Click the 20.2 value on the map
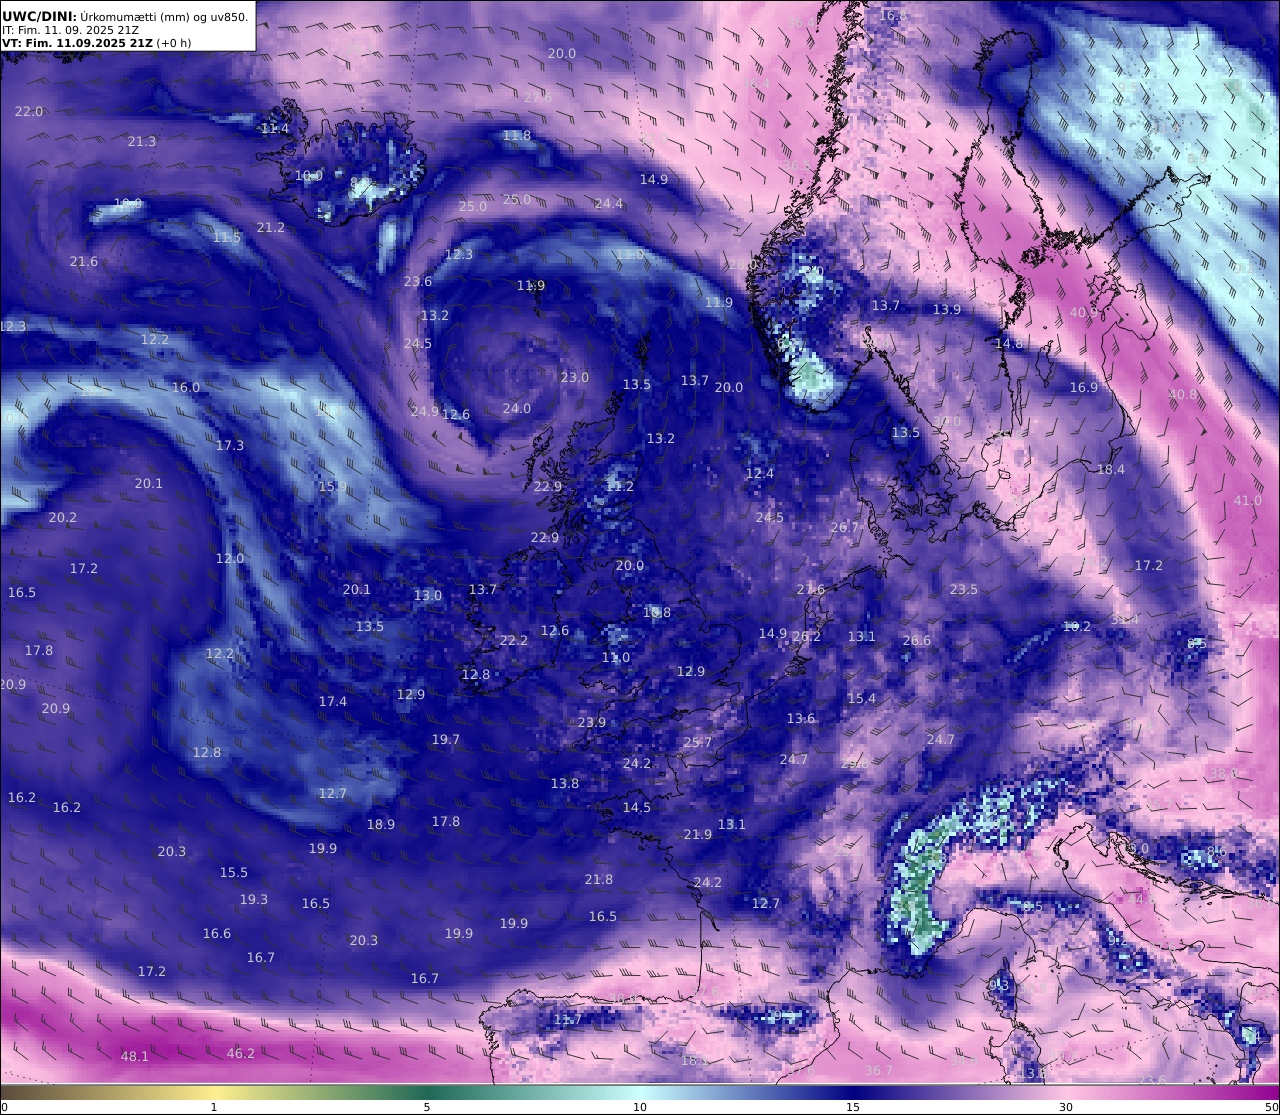The width and height of the screenshot is (1280, 1115). pos(63,517)
